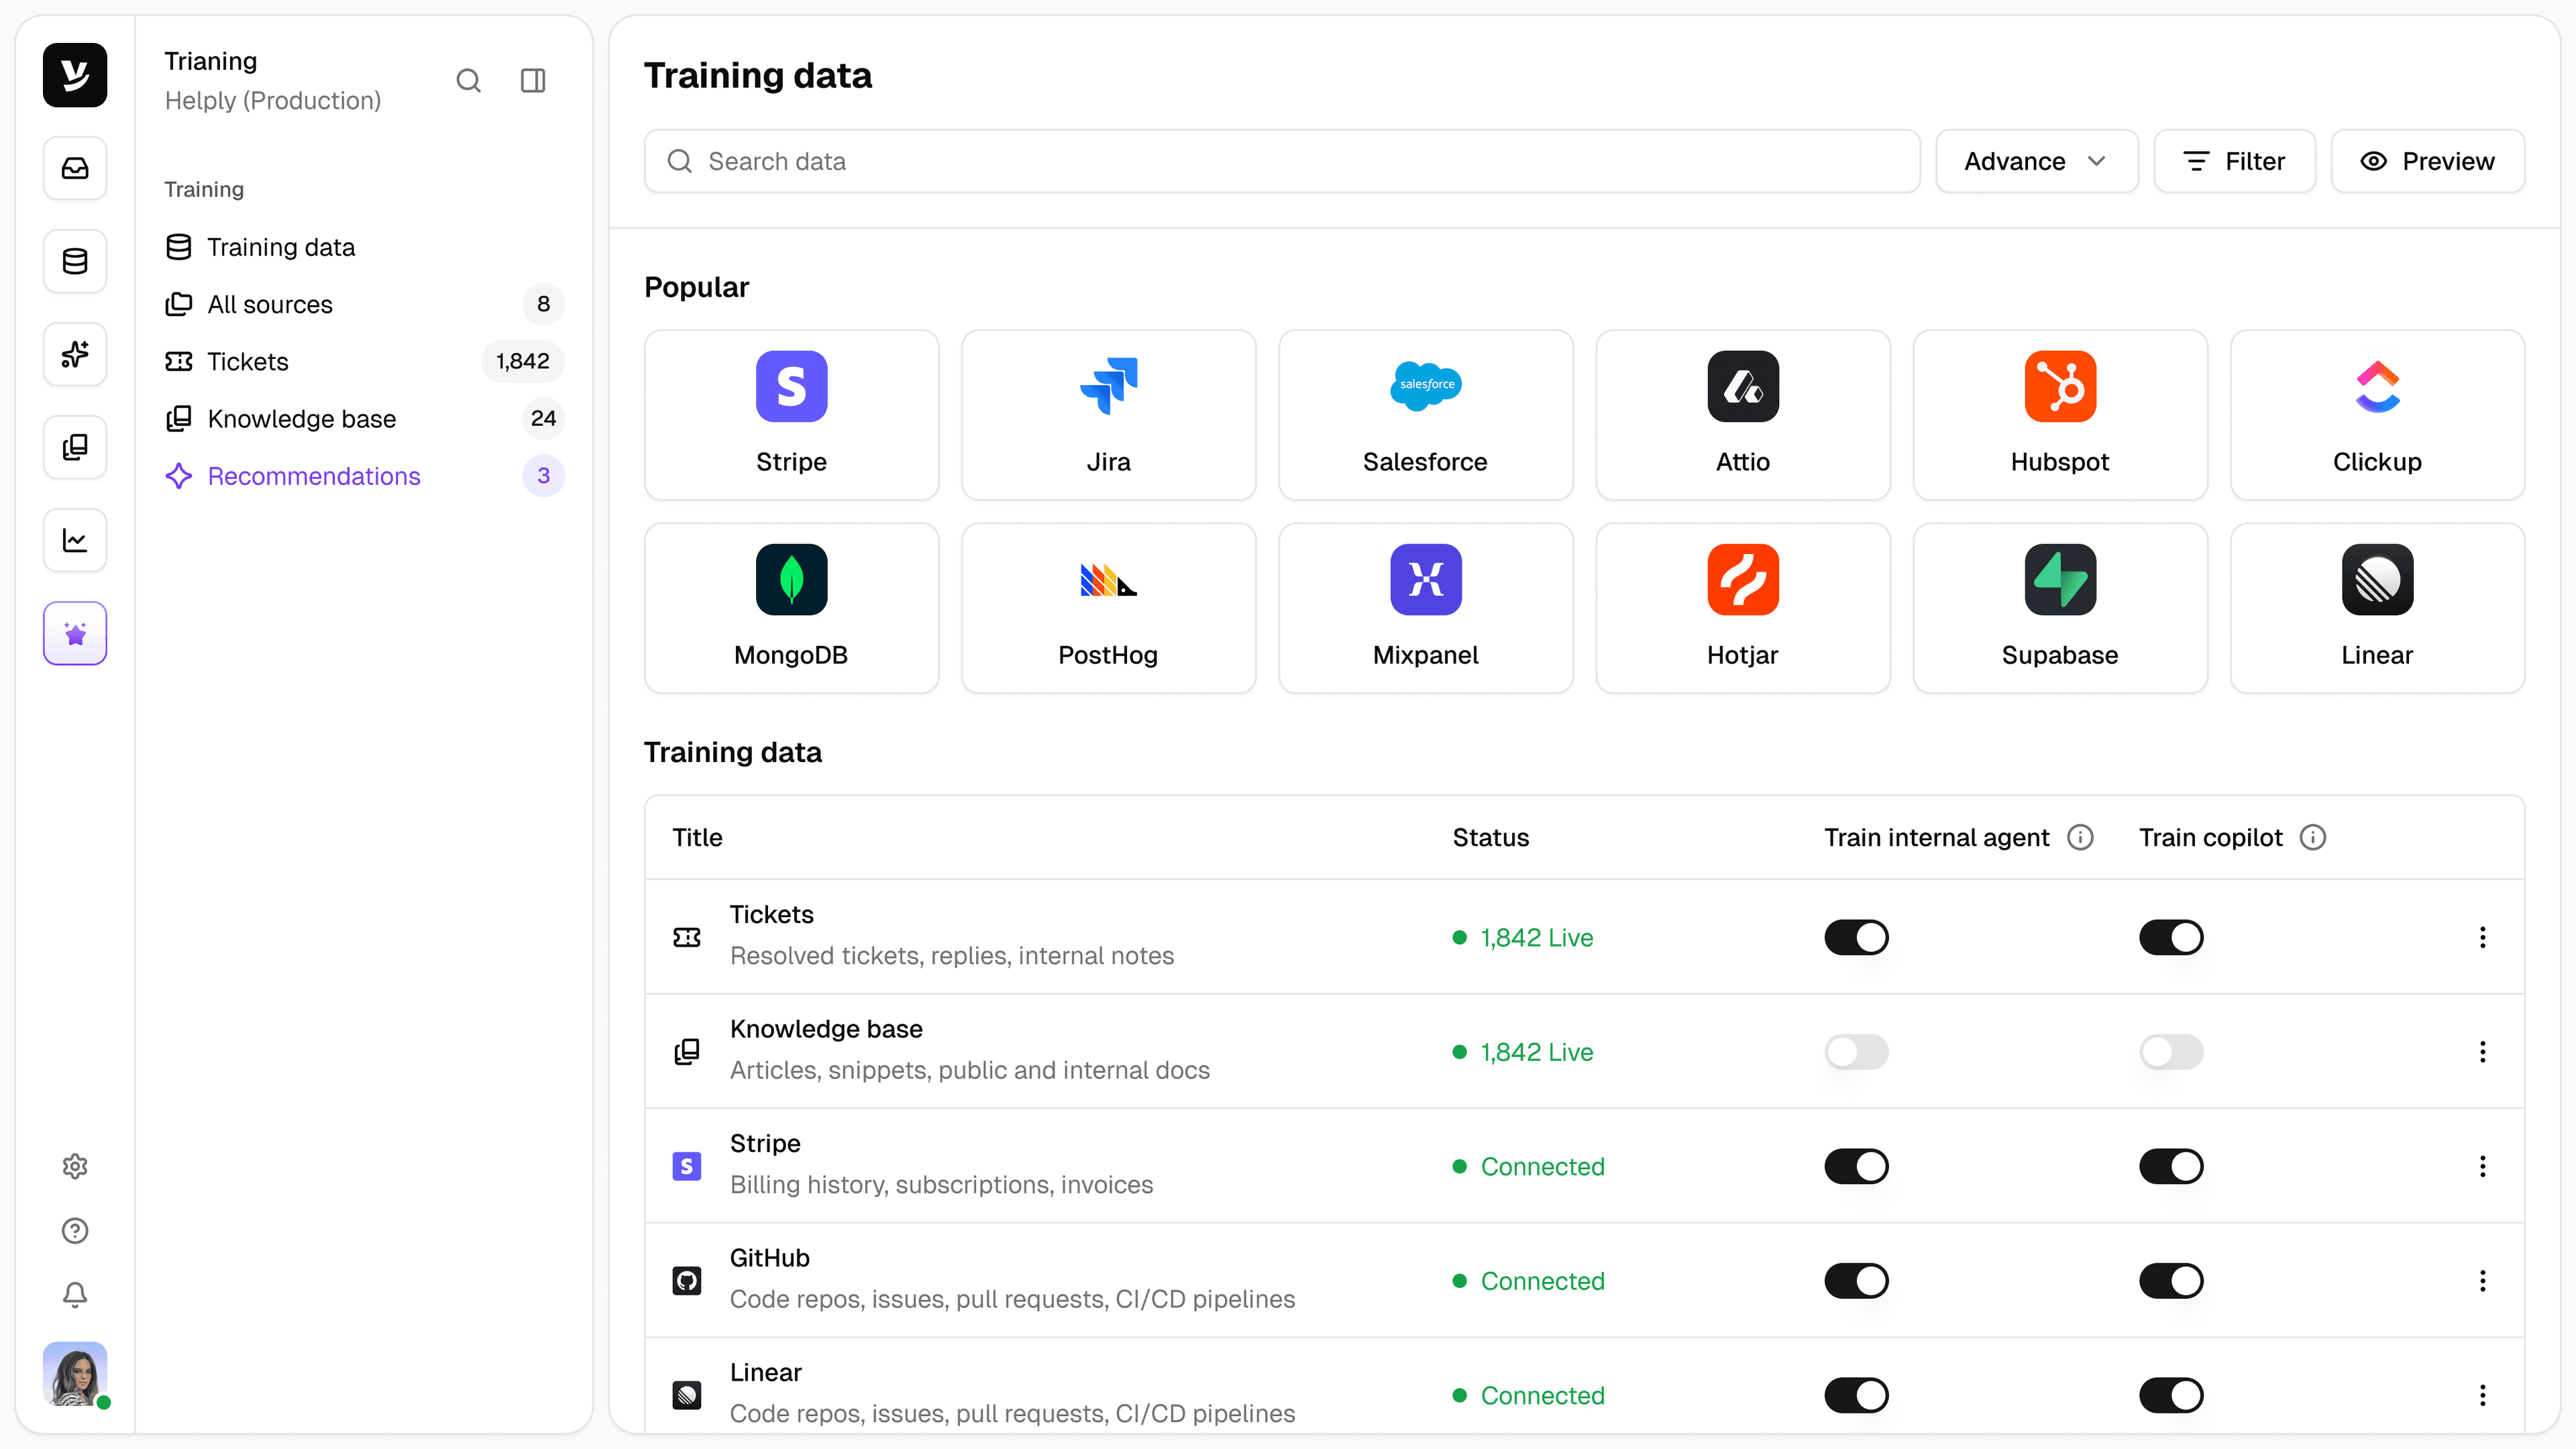Image resolution: width=2576 pixels, height=1449 pixels.
Task: Enable Train copilot for Knowledge base
Action: pyautogui.click(x=2171, y=1051)
